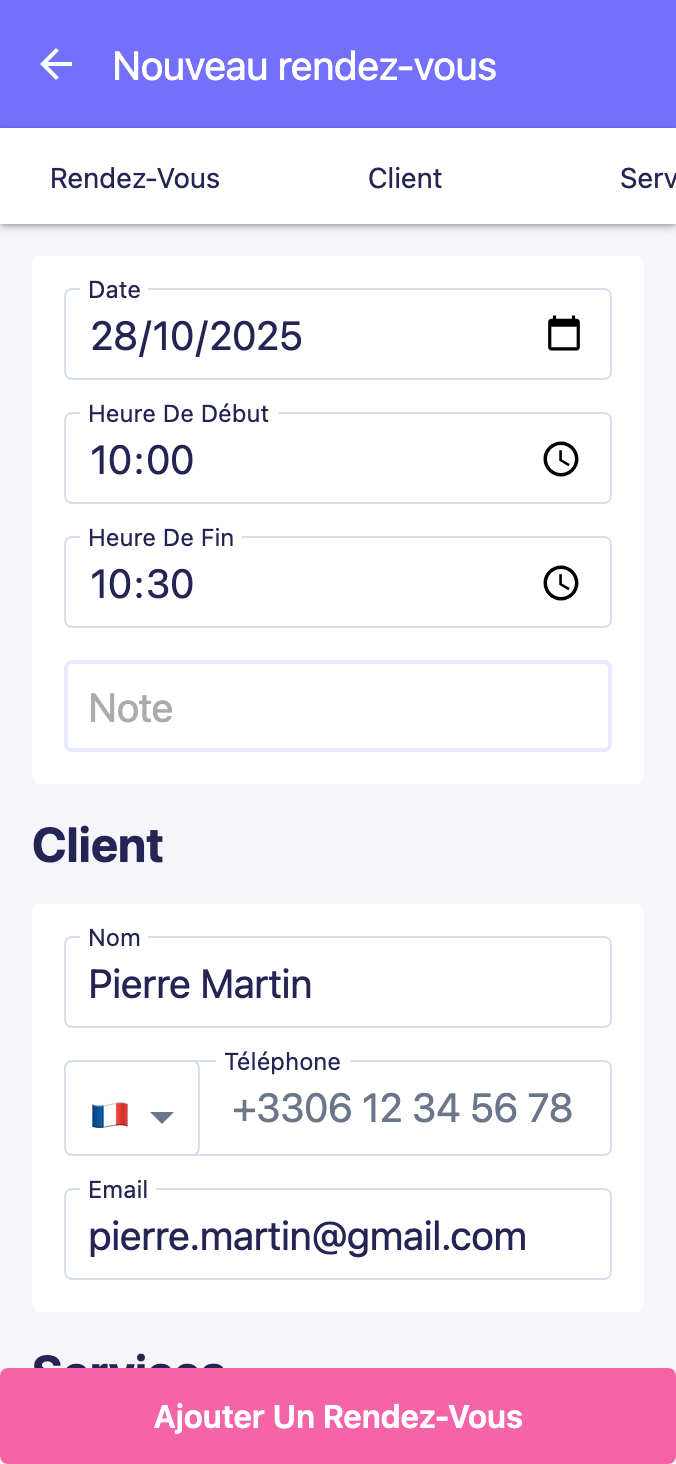This screenshot has width=676, height=1464.
Task: Click the back arrow icon
Action: 56,65
